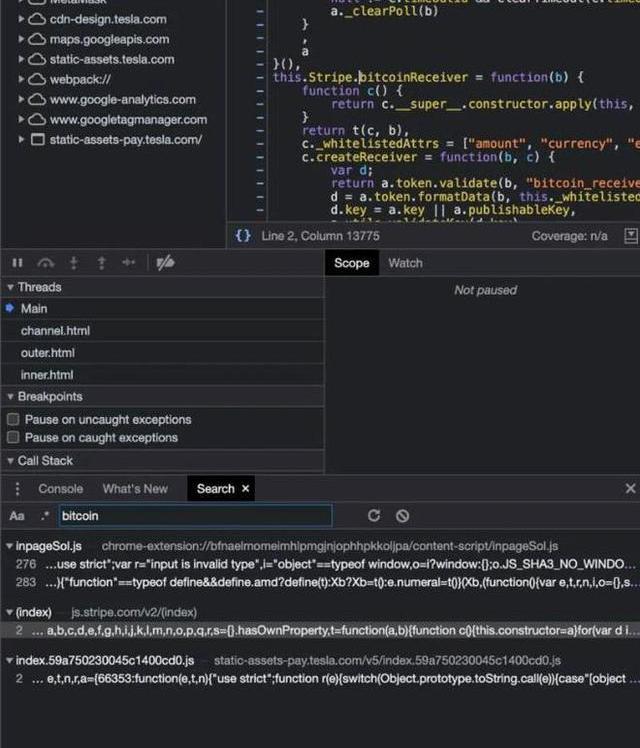The height and width of the screenshot is (748, 640).
Task: Clear the search results
Action: [x=402, y=516]
